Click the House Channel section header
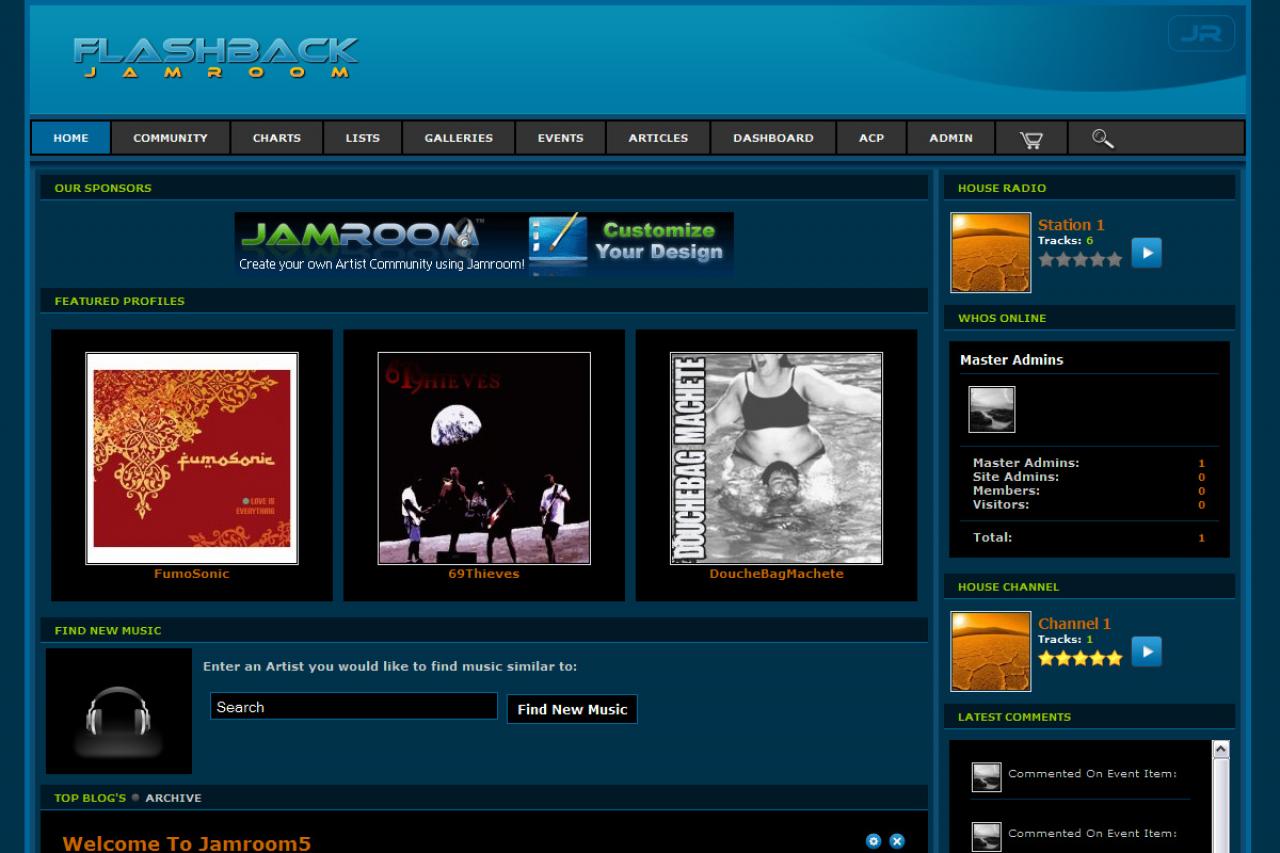1280x853 pixels. click(1090, 587)
